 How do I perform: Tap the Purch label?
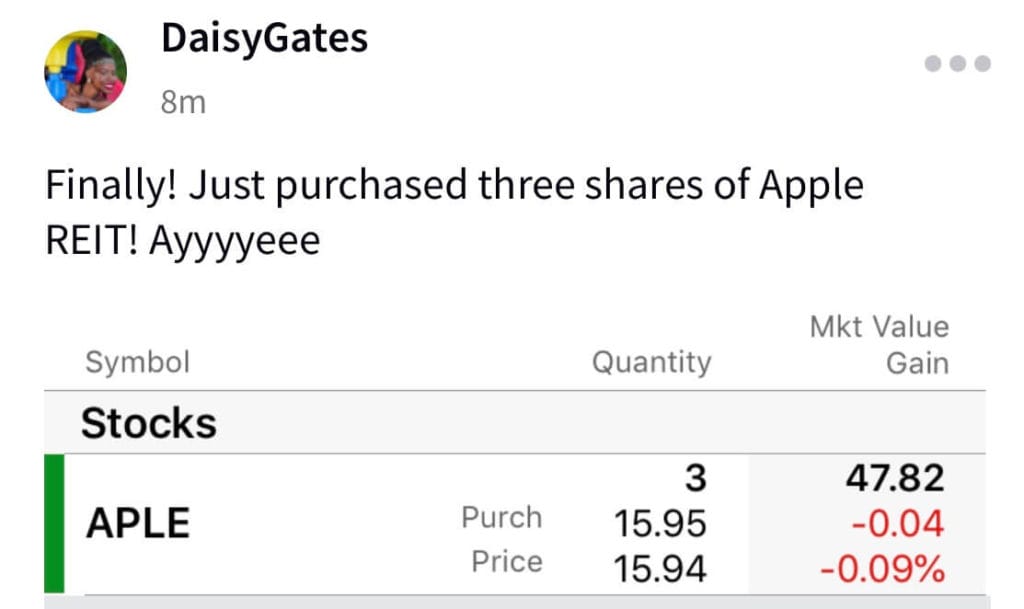pos(502,518)
